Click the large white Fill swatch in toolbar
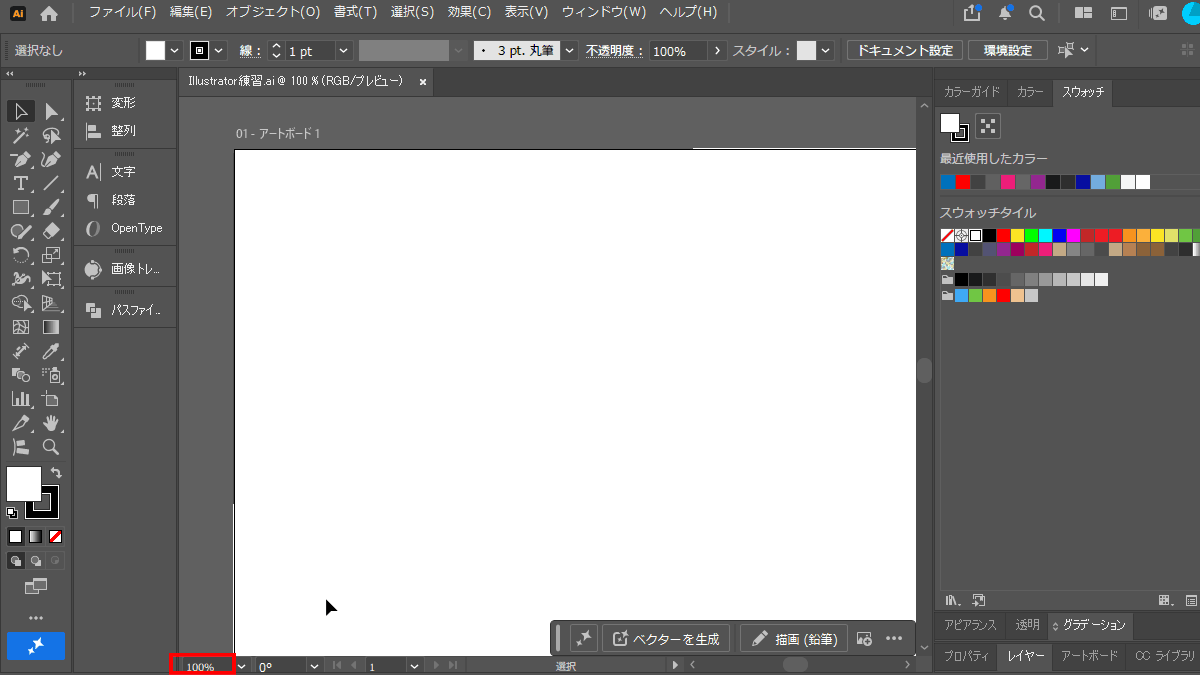 (x=24, y=484)
